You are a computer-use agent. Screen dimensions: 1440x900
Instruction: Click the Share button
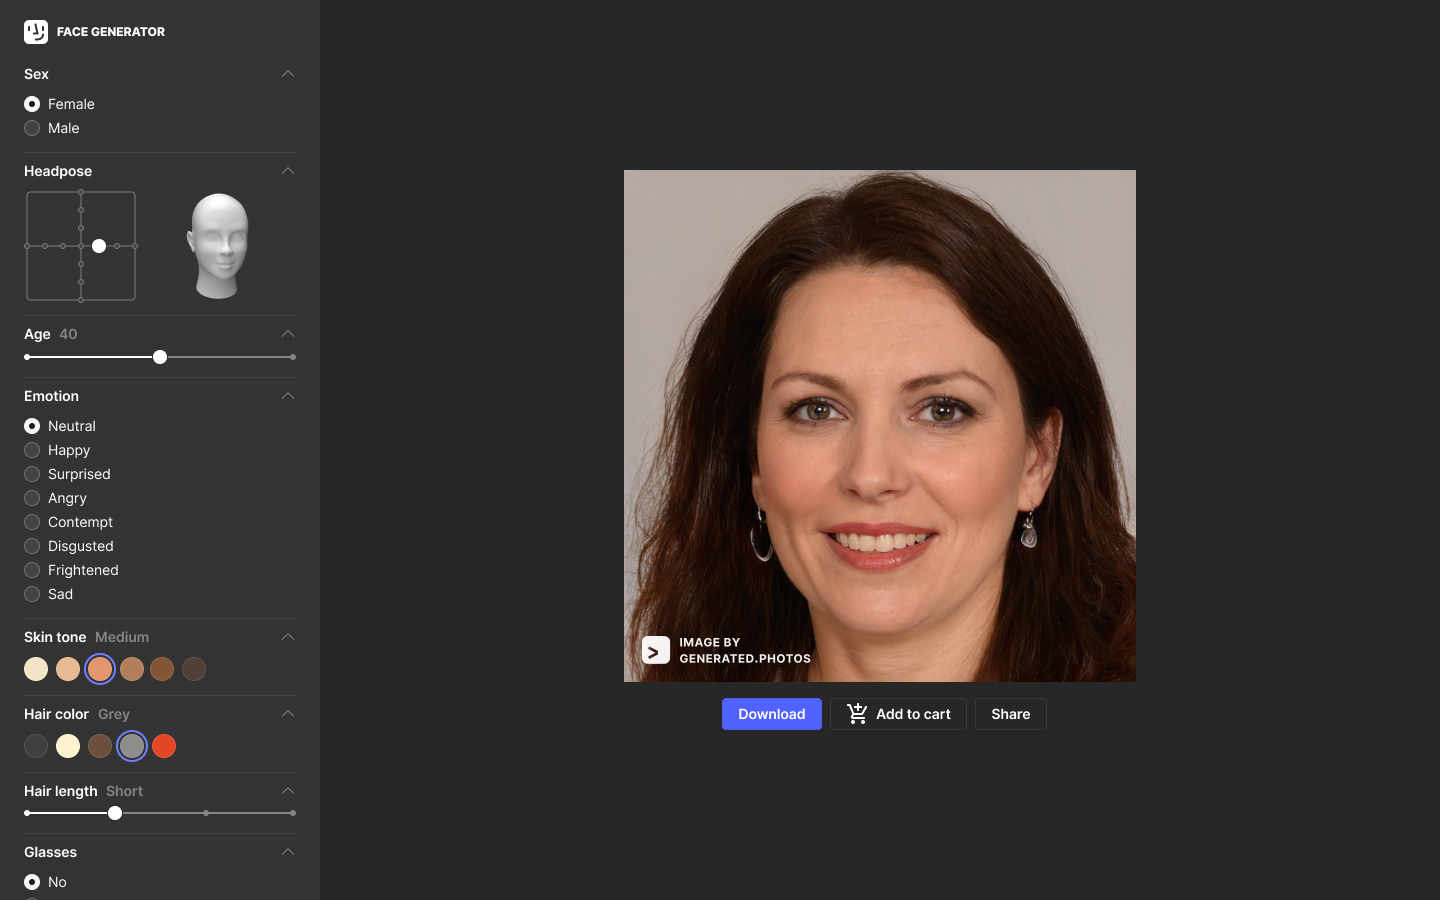[1010, 714]
